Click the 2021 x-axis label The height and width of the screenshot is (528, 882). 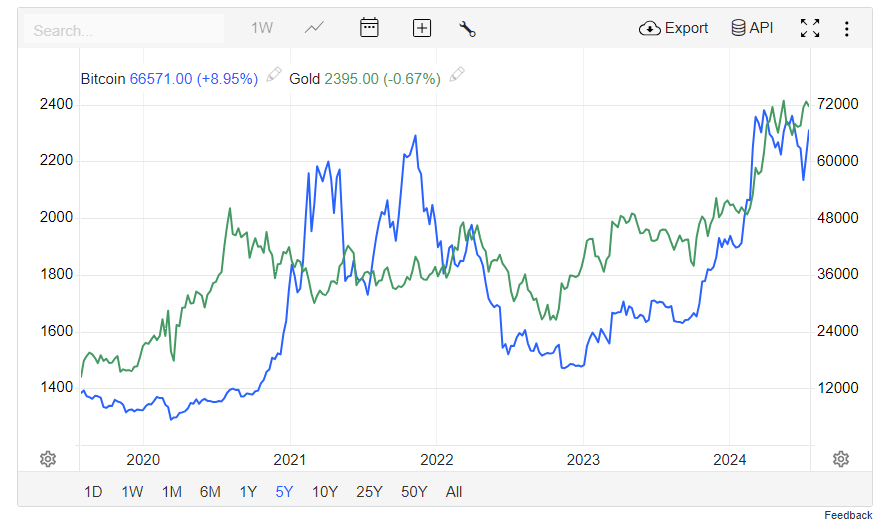coord(290,459)
